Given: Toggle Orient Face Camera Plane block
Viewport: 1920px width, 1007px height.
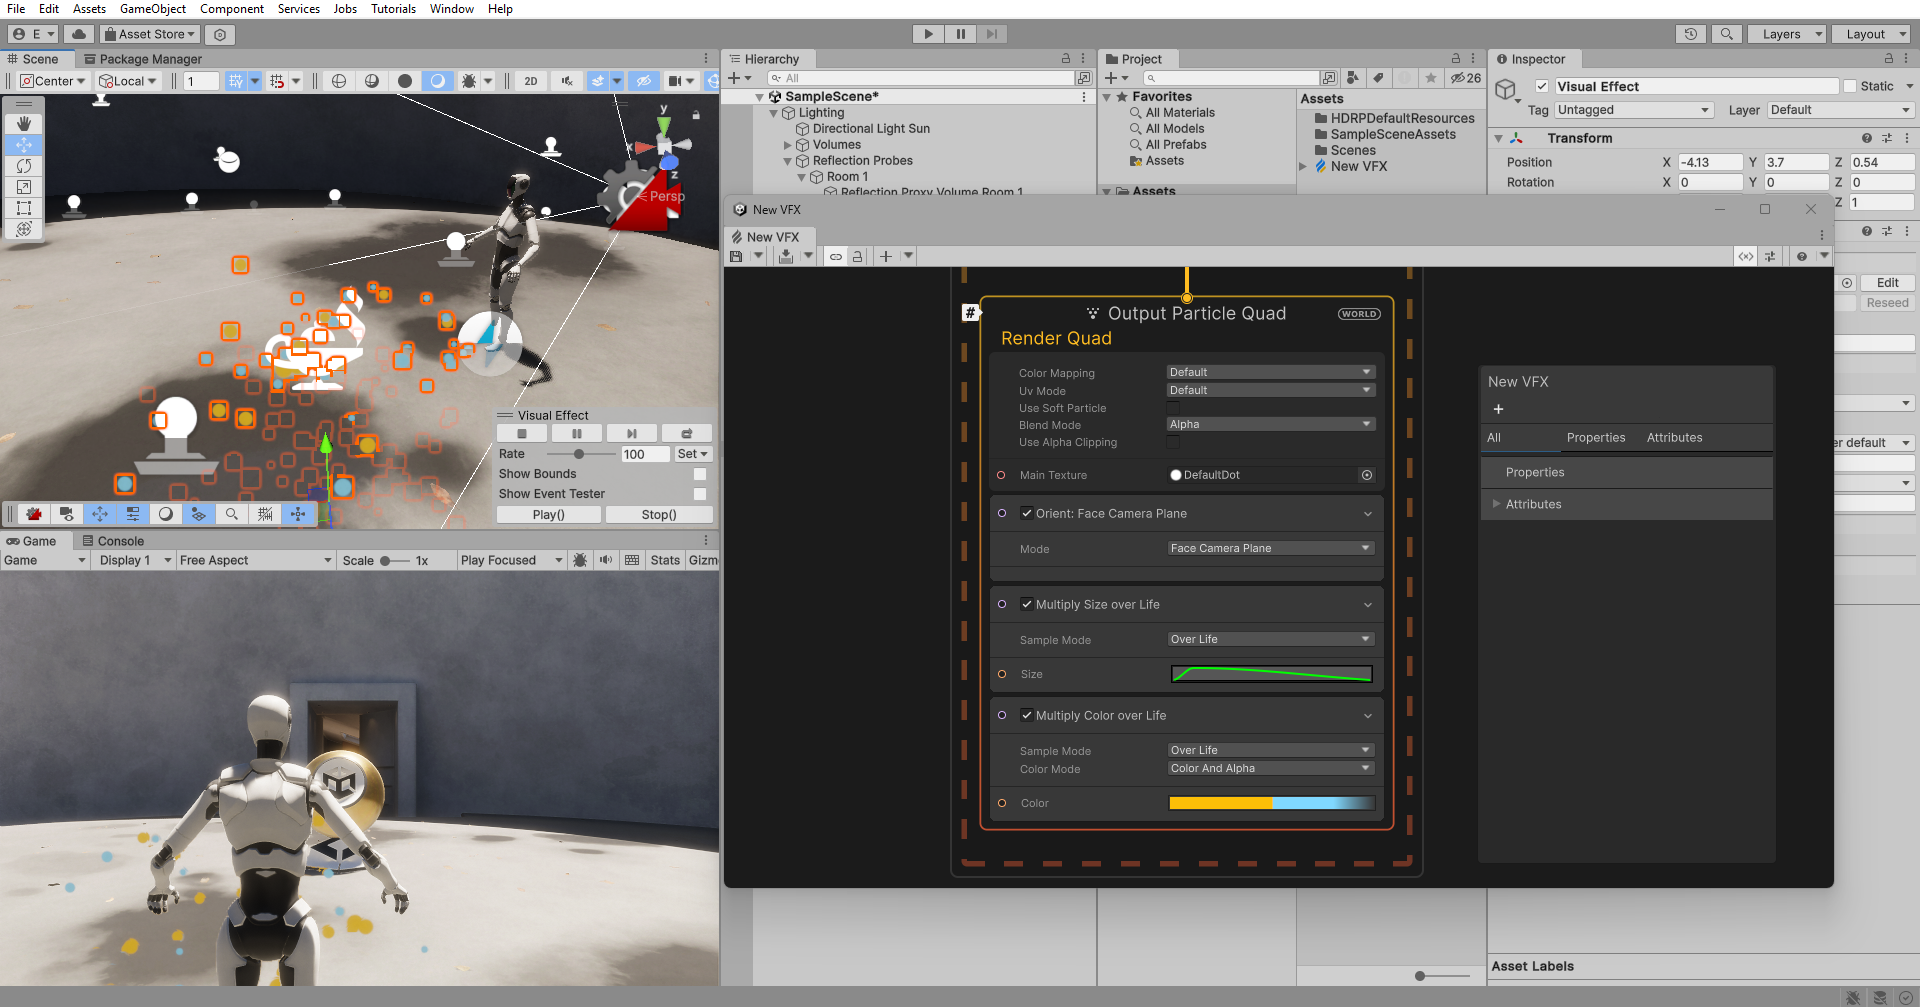Looking at the screenshot, I should (x=1027, y=513).
